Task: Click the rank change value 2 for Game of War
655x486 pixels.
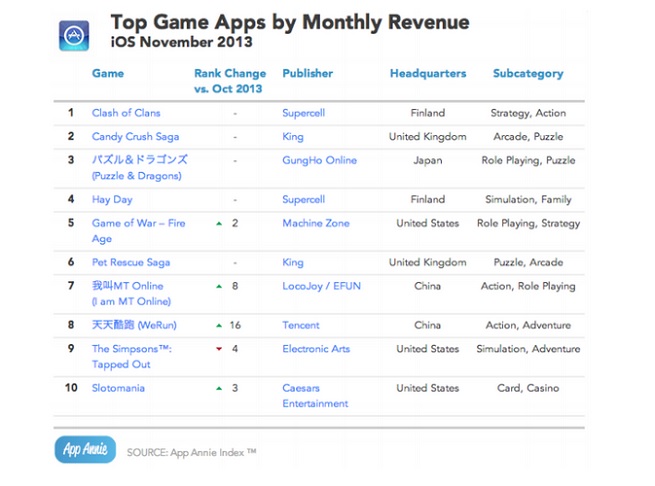Action: point(235,223)
